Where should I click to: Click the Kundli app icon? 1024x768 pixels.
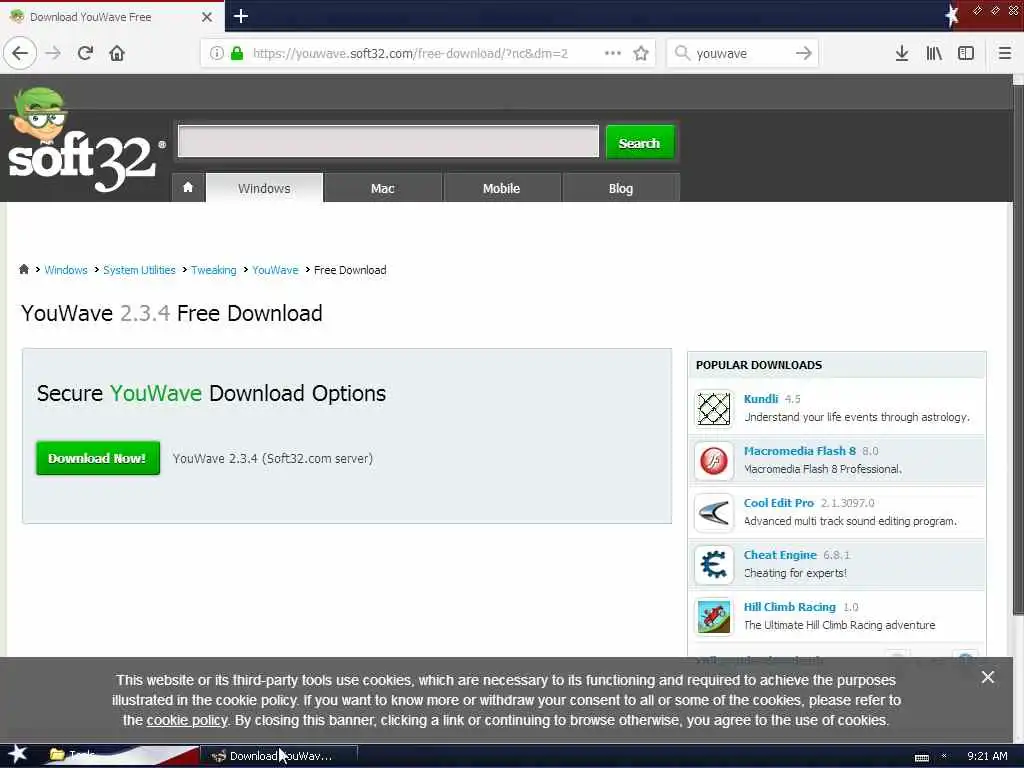point(714,409)
